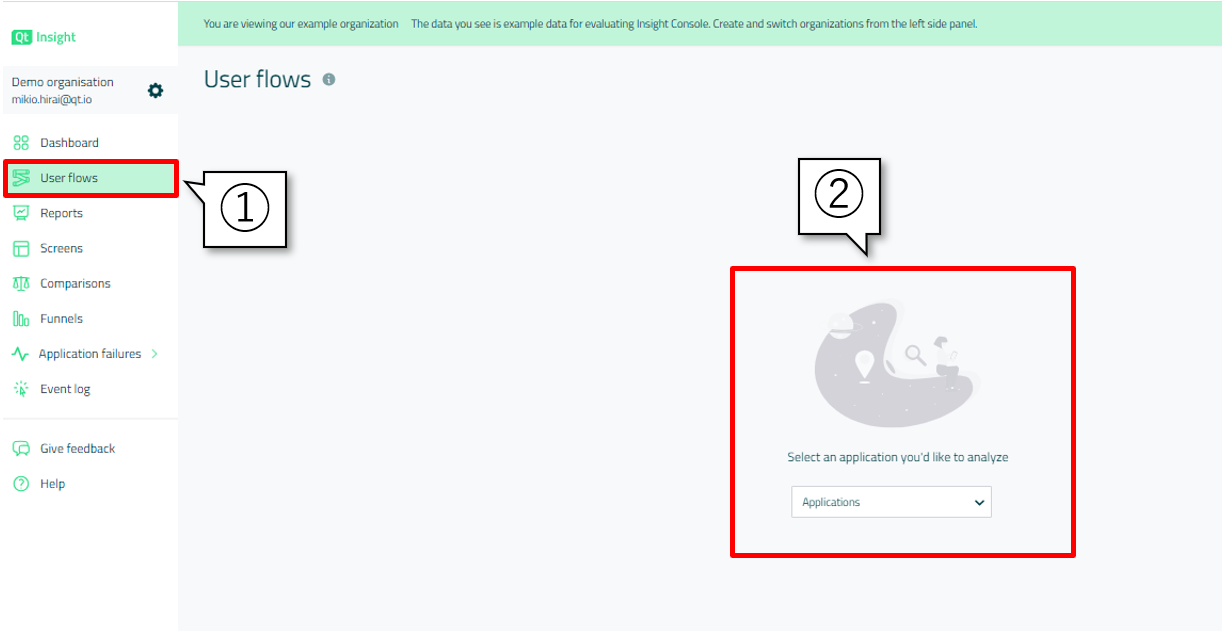This screenshot has width=1222, height=631.
Task: Click the green example organization banner
Action: point(590,23)
